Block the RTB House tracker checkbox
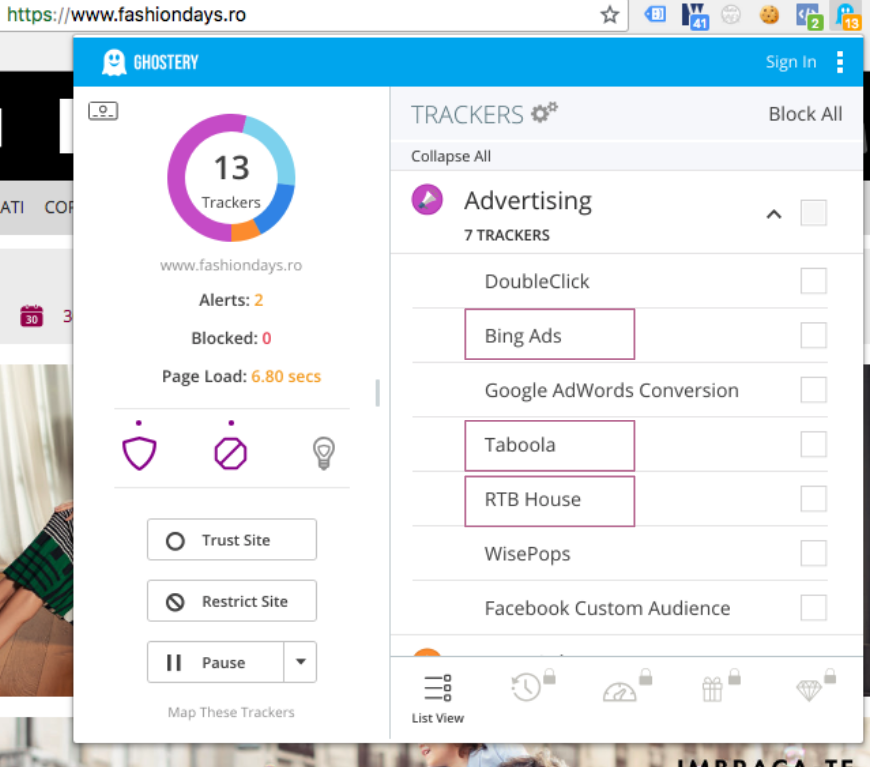The image size is (870, 767). pyautogui.click(x=813, y=498)
